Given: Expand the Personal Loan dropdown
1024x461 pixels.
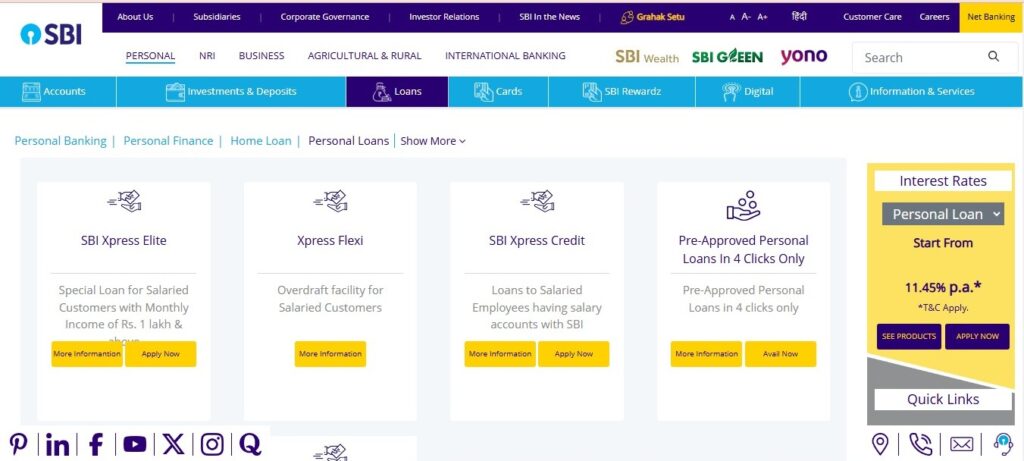Looking at the screenshot, I should (942, 214).
